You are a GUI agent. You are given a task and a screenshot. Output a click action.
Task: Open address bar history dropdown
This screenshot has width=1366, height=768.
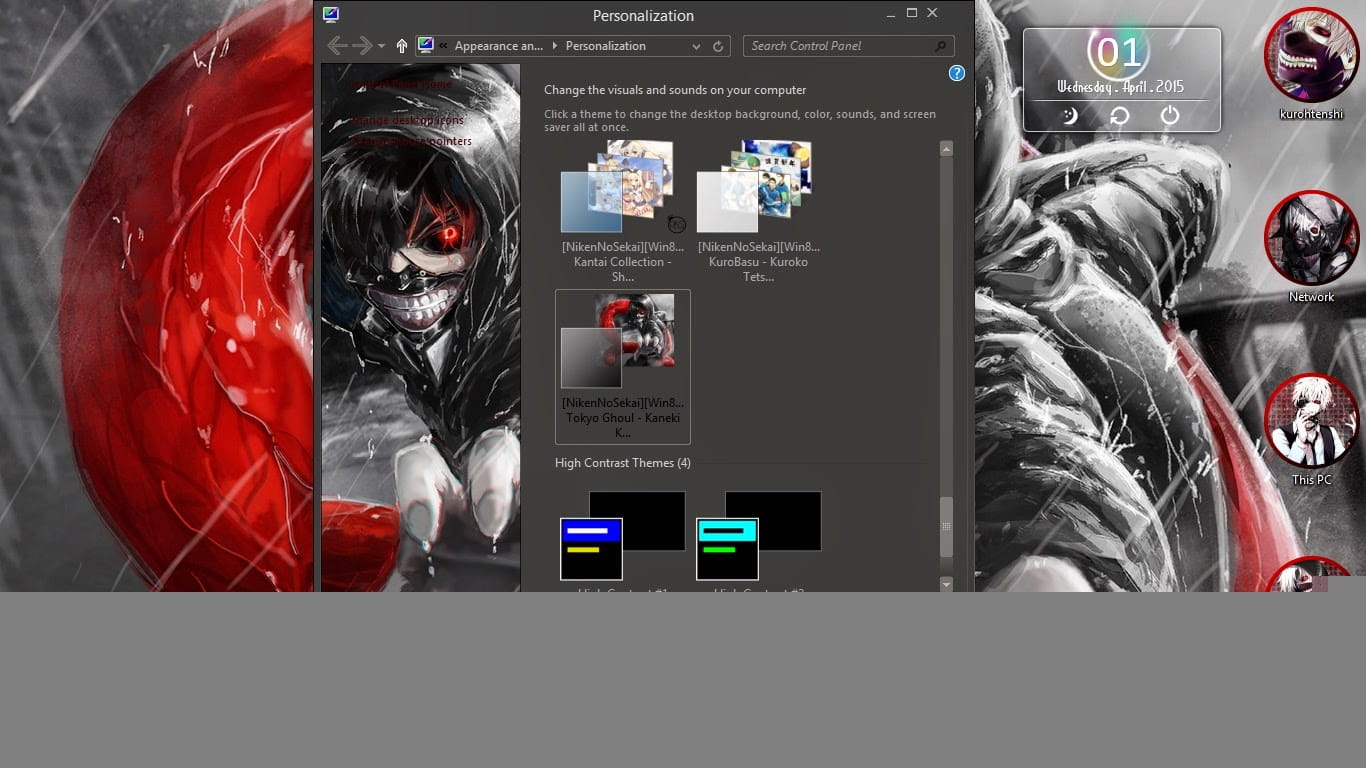click(x=697, y=47)
